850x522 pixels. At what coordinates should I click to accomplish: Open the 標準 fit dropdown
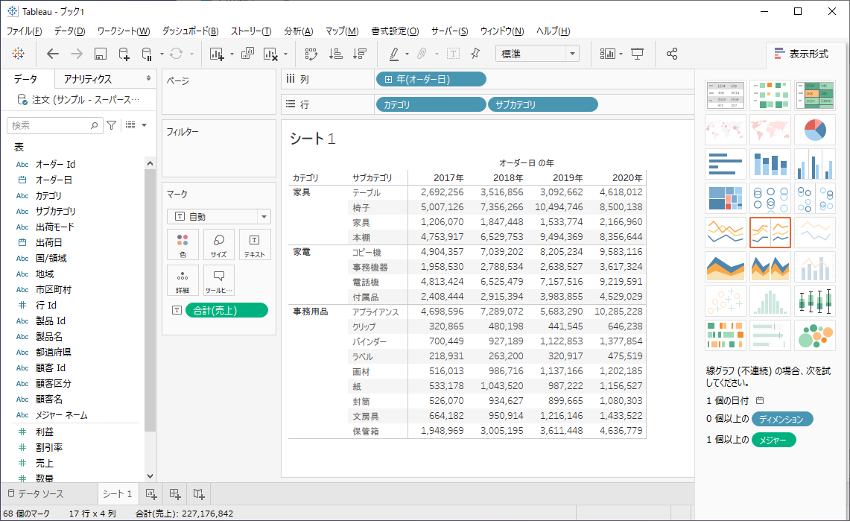pos(537,54)
